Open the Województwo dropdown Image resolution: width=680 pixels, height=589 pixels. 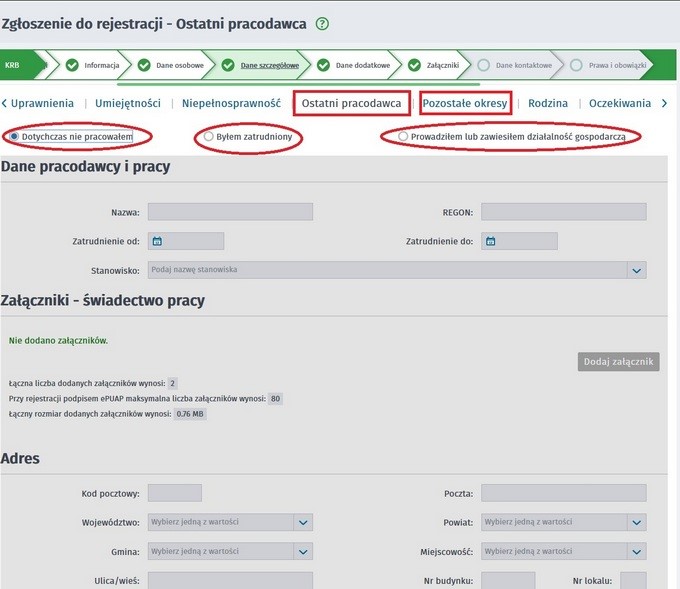click(x=303, y=522)
